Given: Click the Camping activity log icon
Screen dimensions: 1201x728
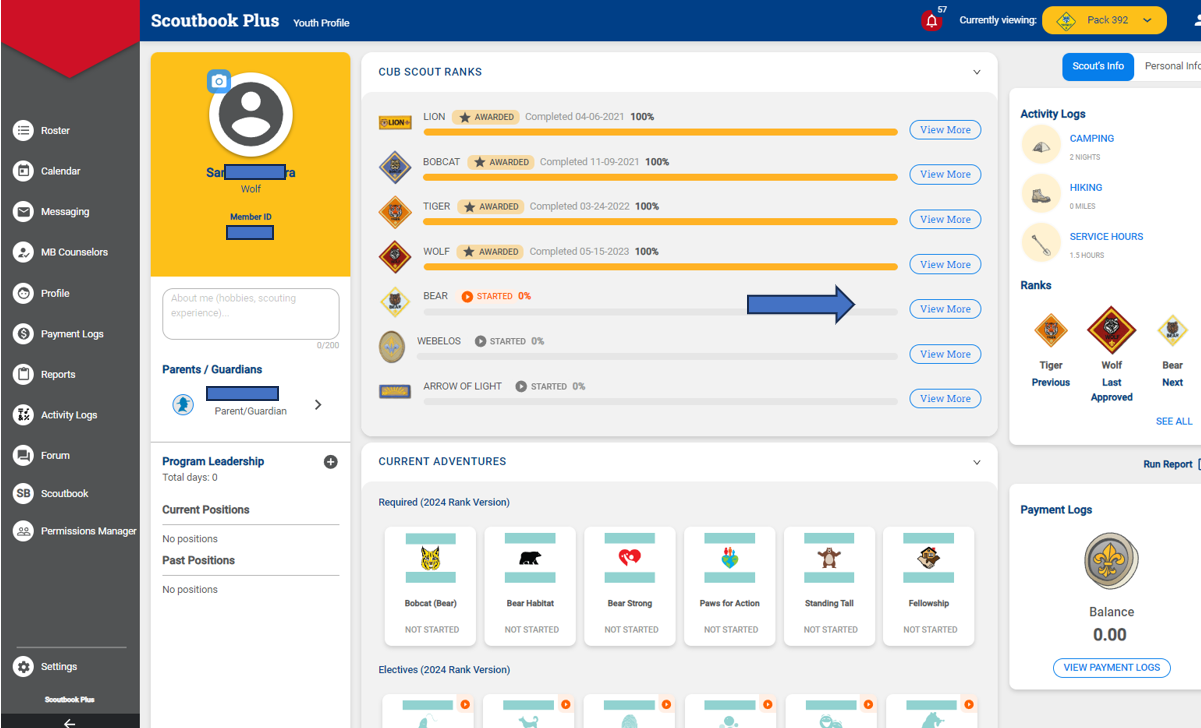Looking at the screenshot, I should pos(1041,145).
